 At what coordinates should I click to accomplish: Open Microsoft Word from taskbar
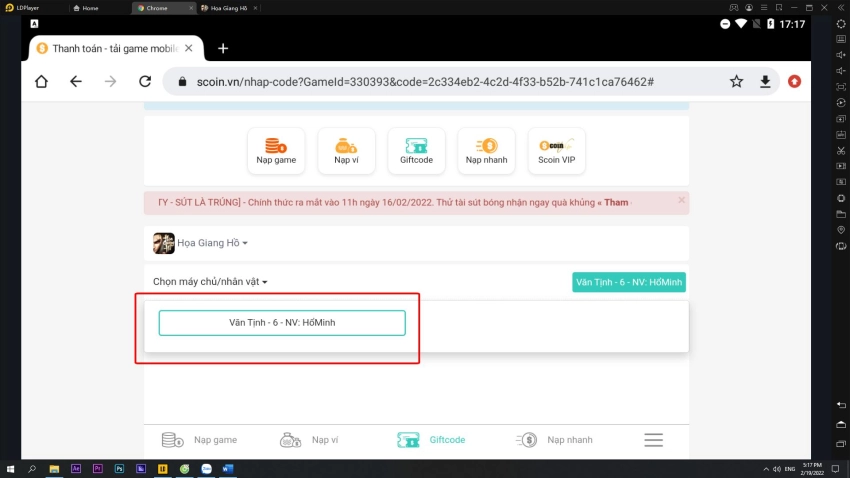point(228,469)
